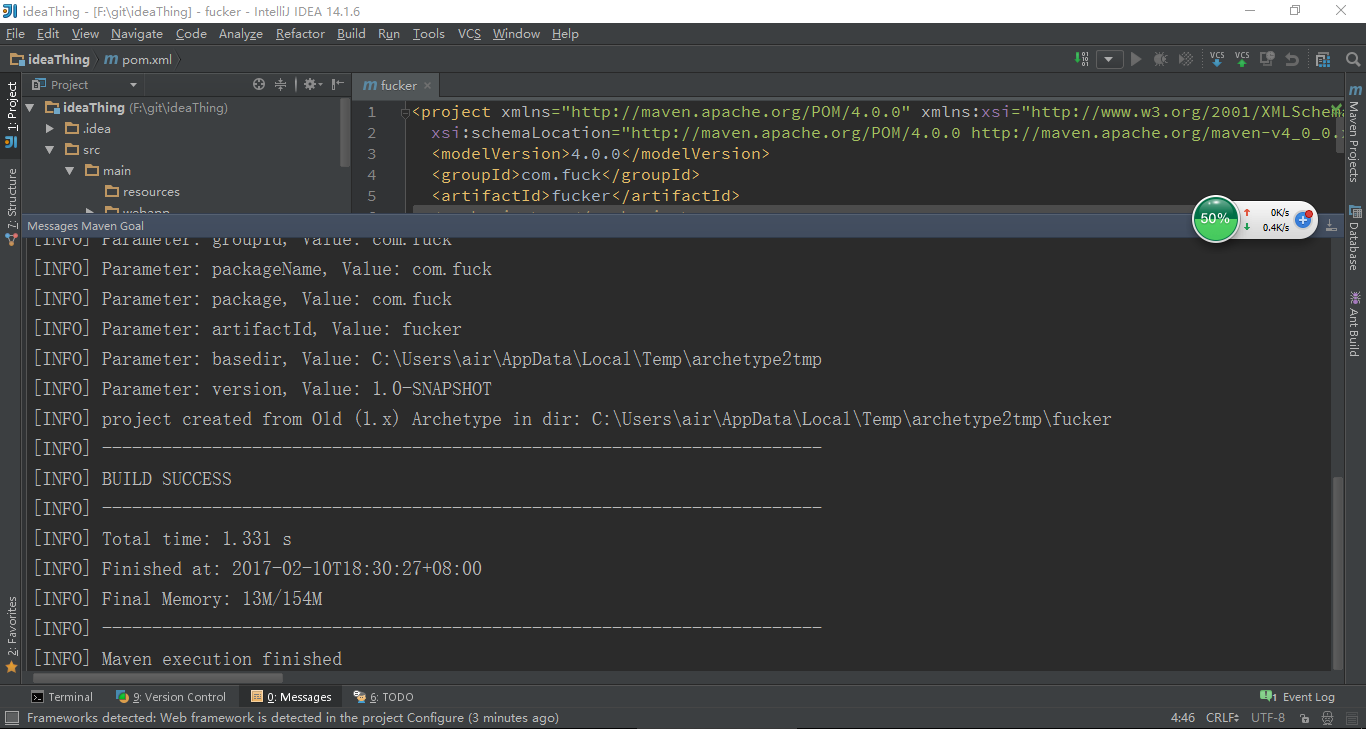The height and width of the screenshot is (729, 1366).
Task: Collapse the ideaThing root tree node
Action: tap(30, 107)
